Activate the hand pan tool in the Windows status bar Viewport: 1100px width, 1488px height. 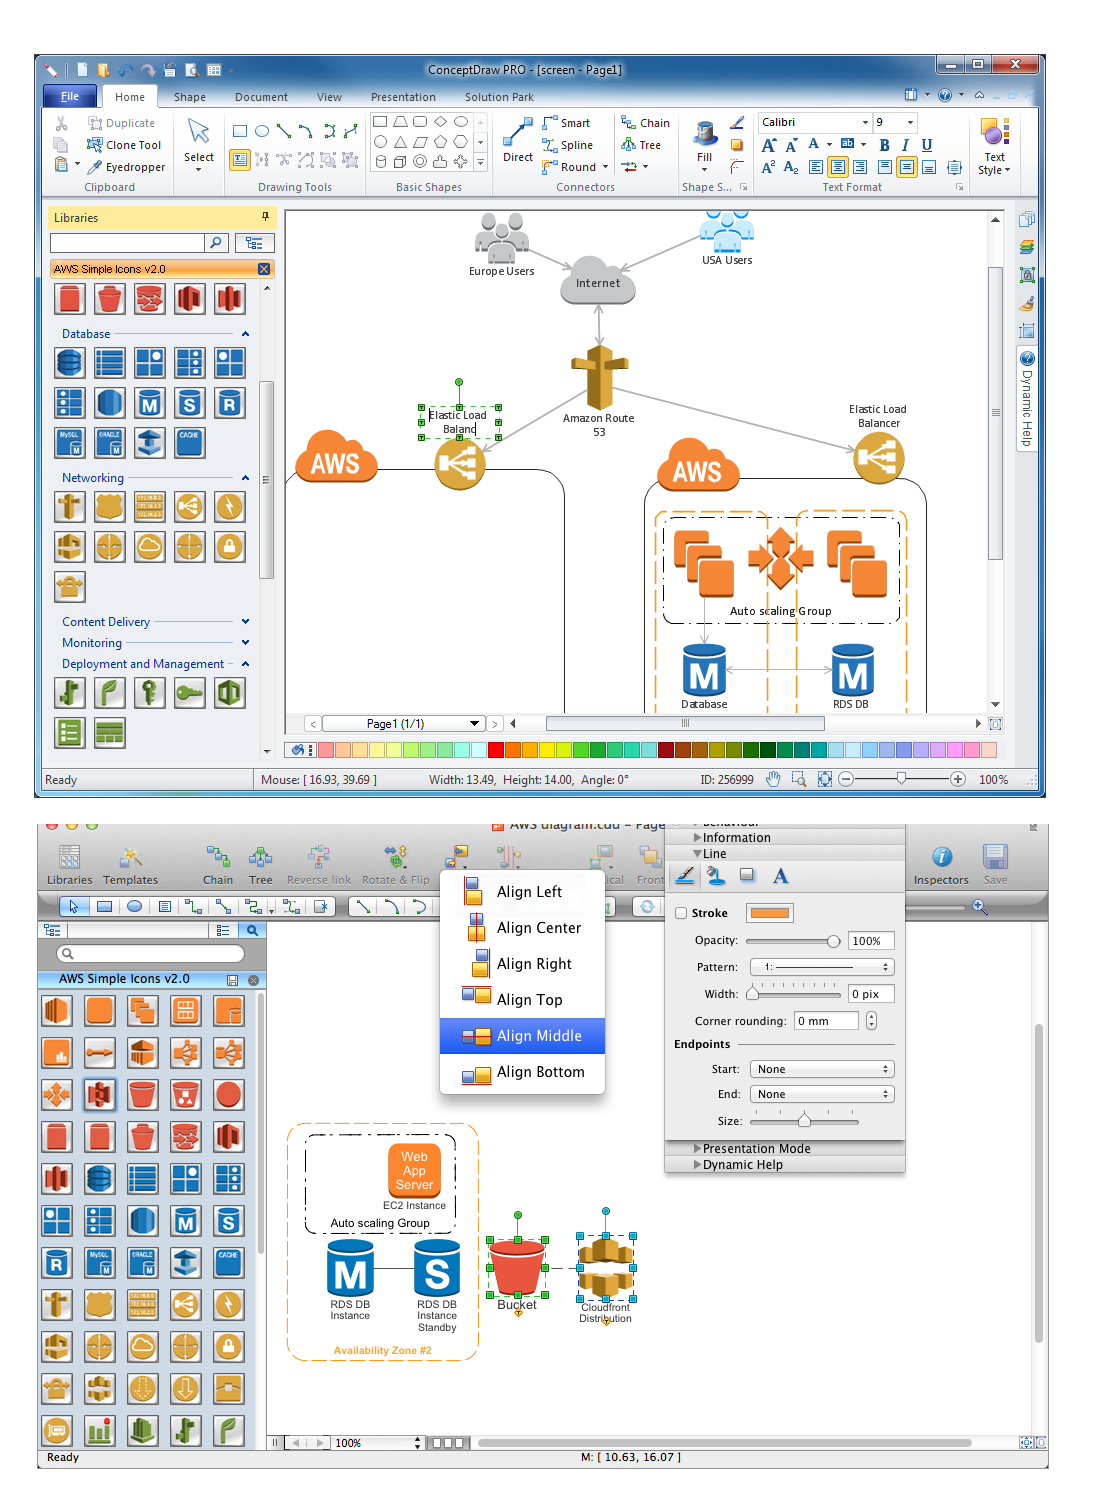[773, 779]
